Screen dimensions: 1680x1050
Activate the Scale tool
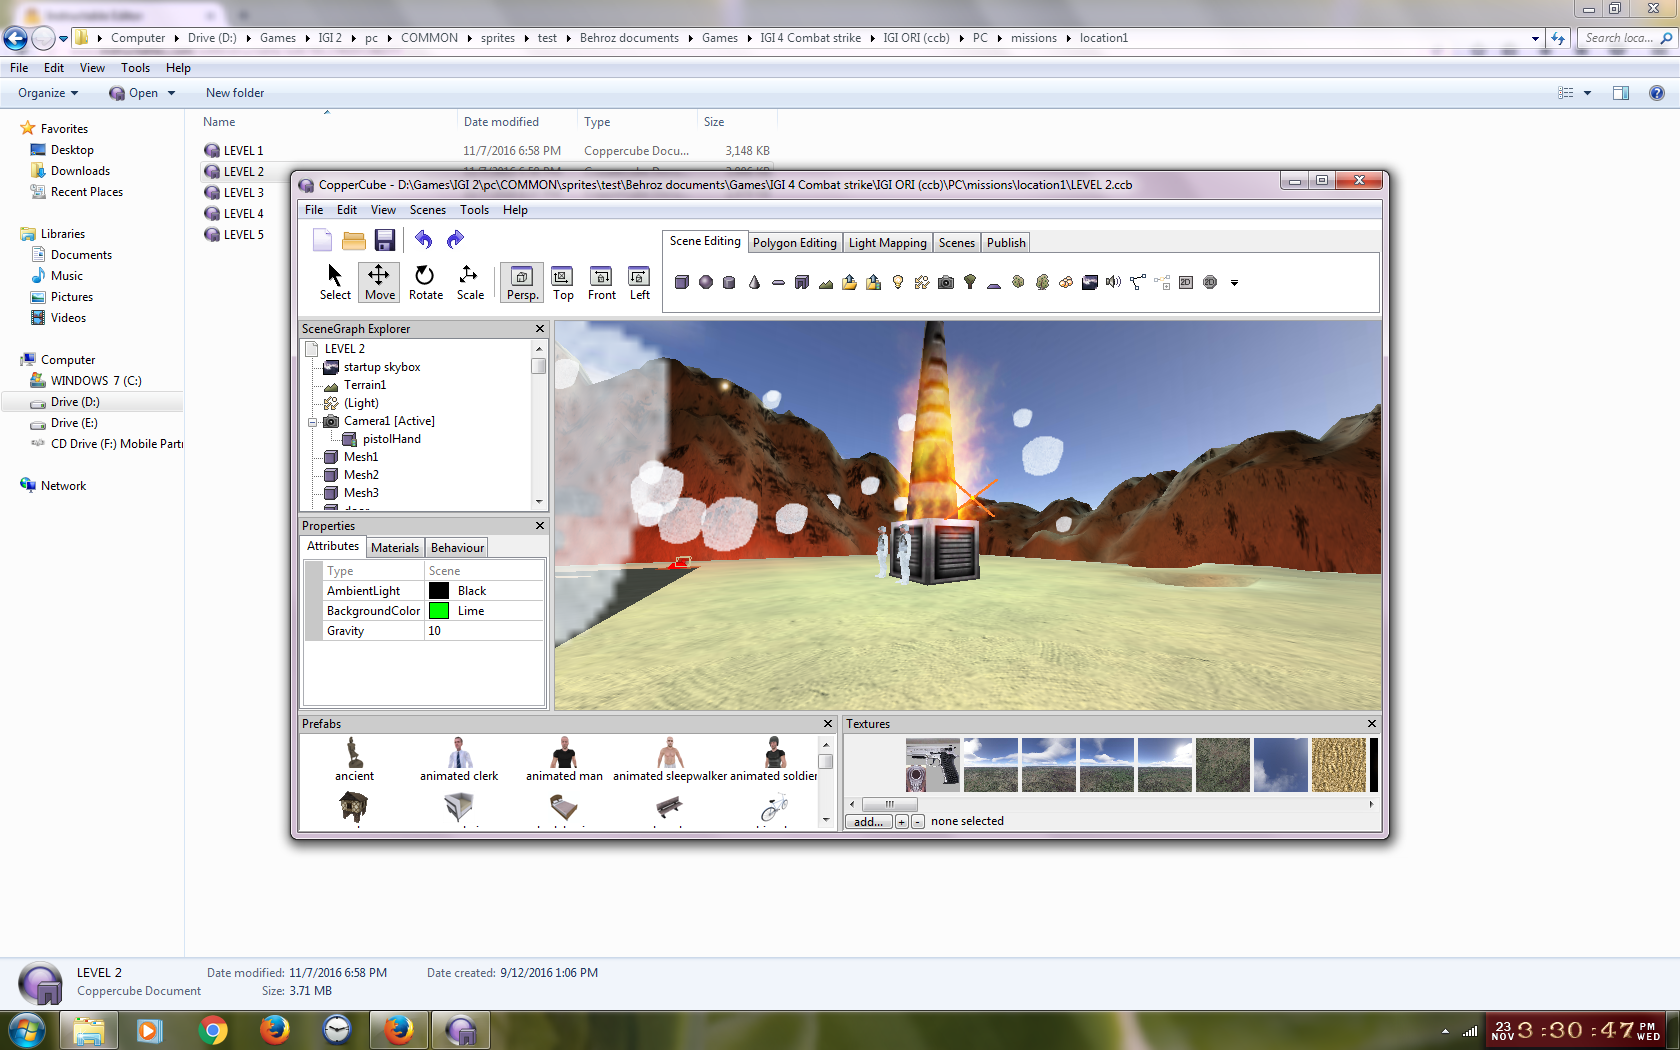[470, 282]
